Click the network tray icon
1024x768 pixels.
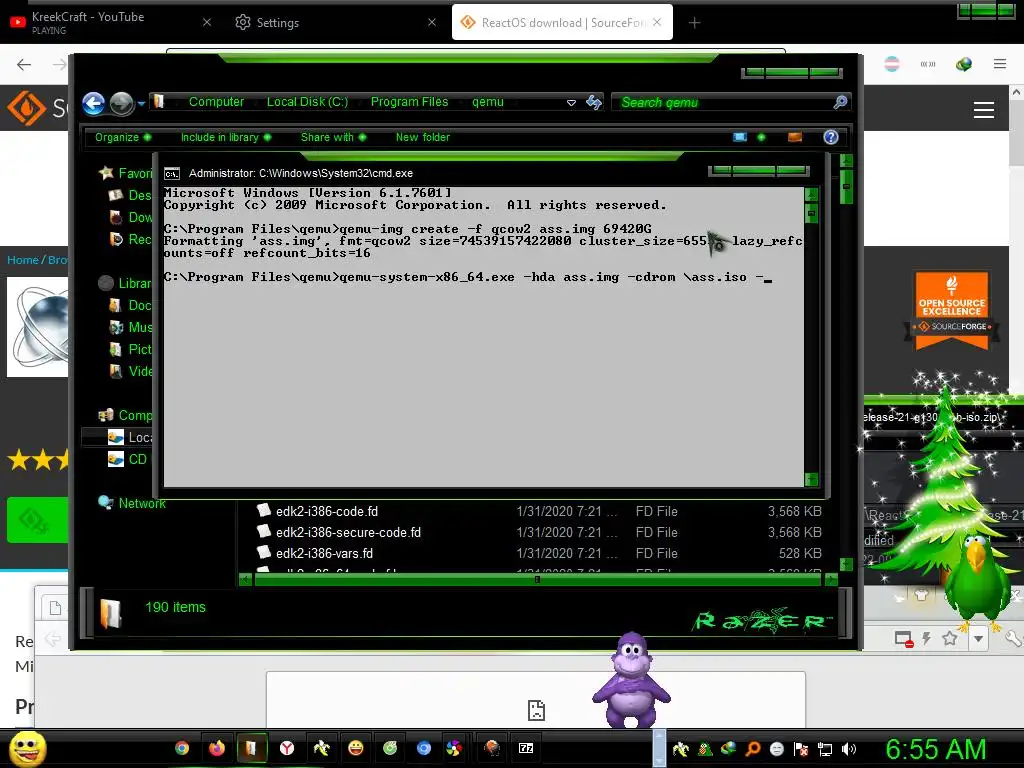(x=825, y=749)
